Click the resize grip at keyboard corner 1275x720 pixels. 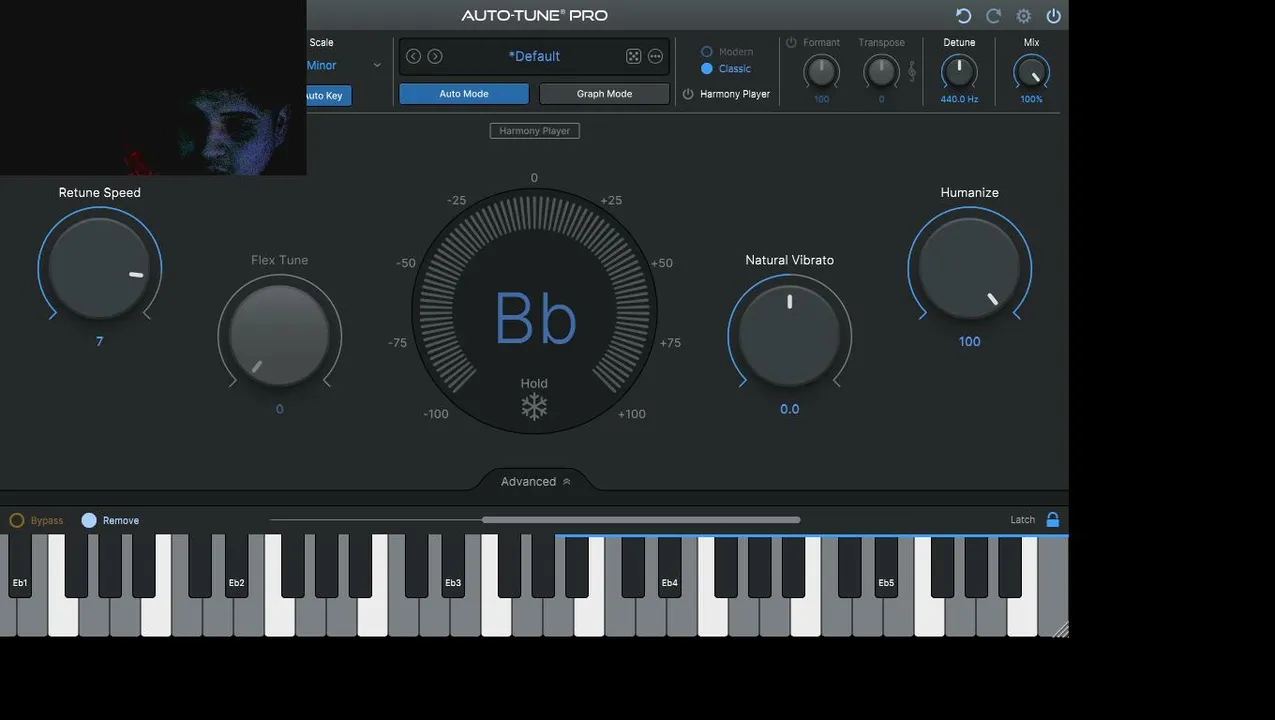pyautogui.click(x=1061, y=629)
